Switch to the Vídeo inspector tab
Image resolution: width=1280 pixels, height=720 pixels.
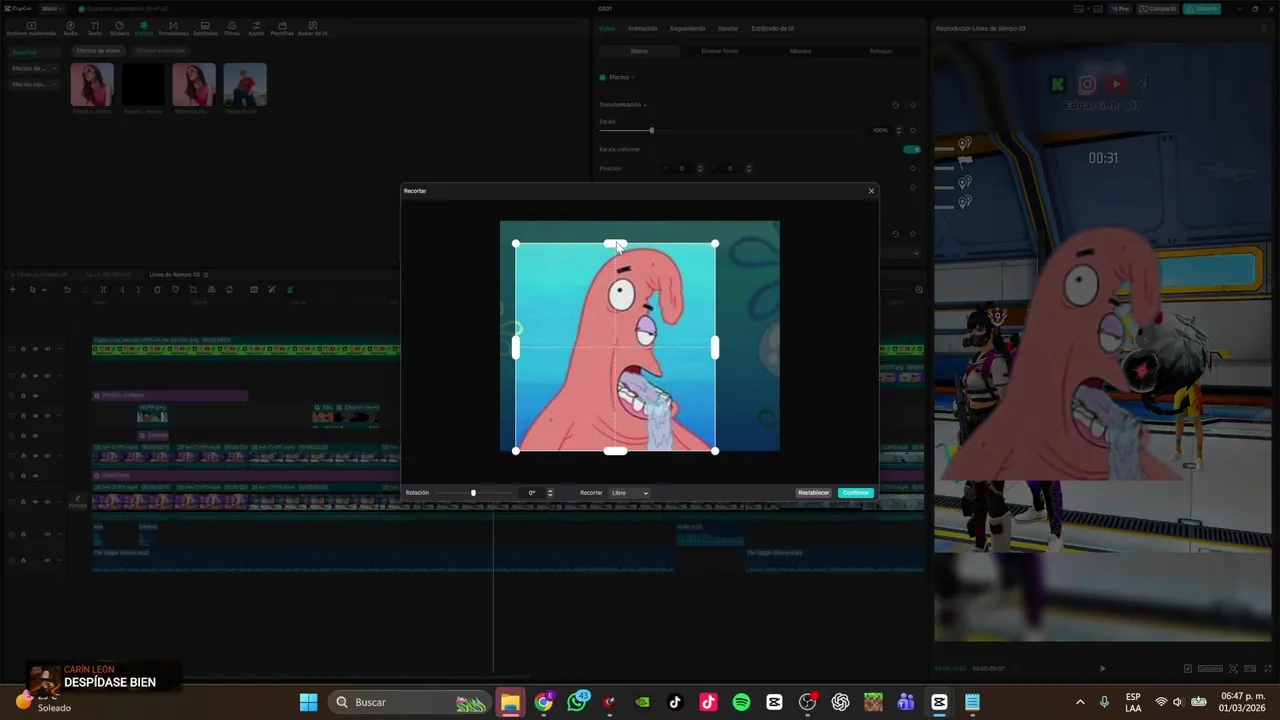click(607, 28)
